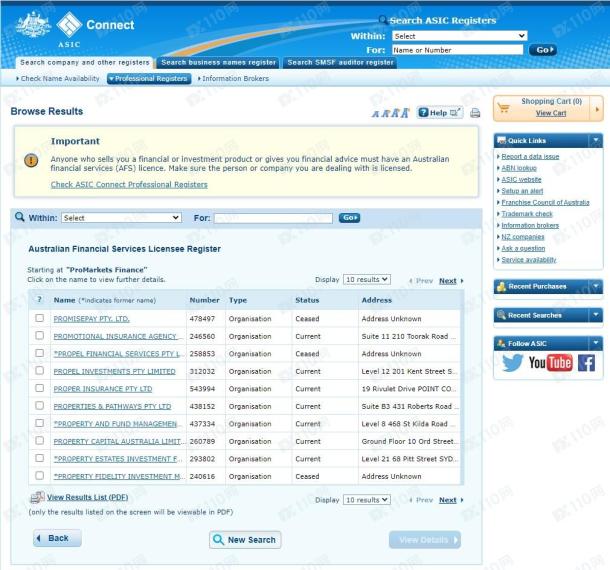Open the YouTube icon under Follow ASIC
Image resolution: width=610 pixels, height=570 pixels.
(550, 363)
